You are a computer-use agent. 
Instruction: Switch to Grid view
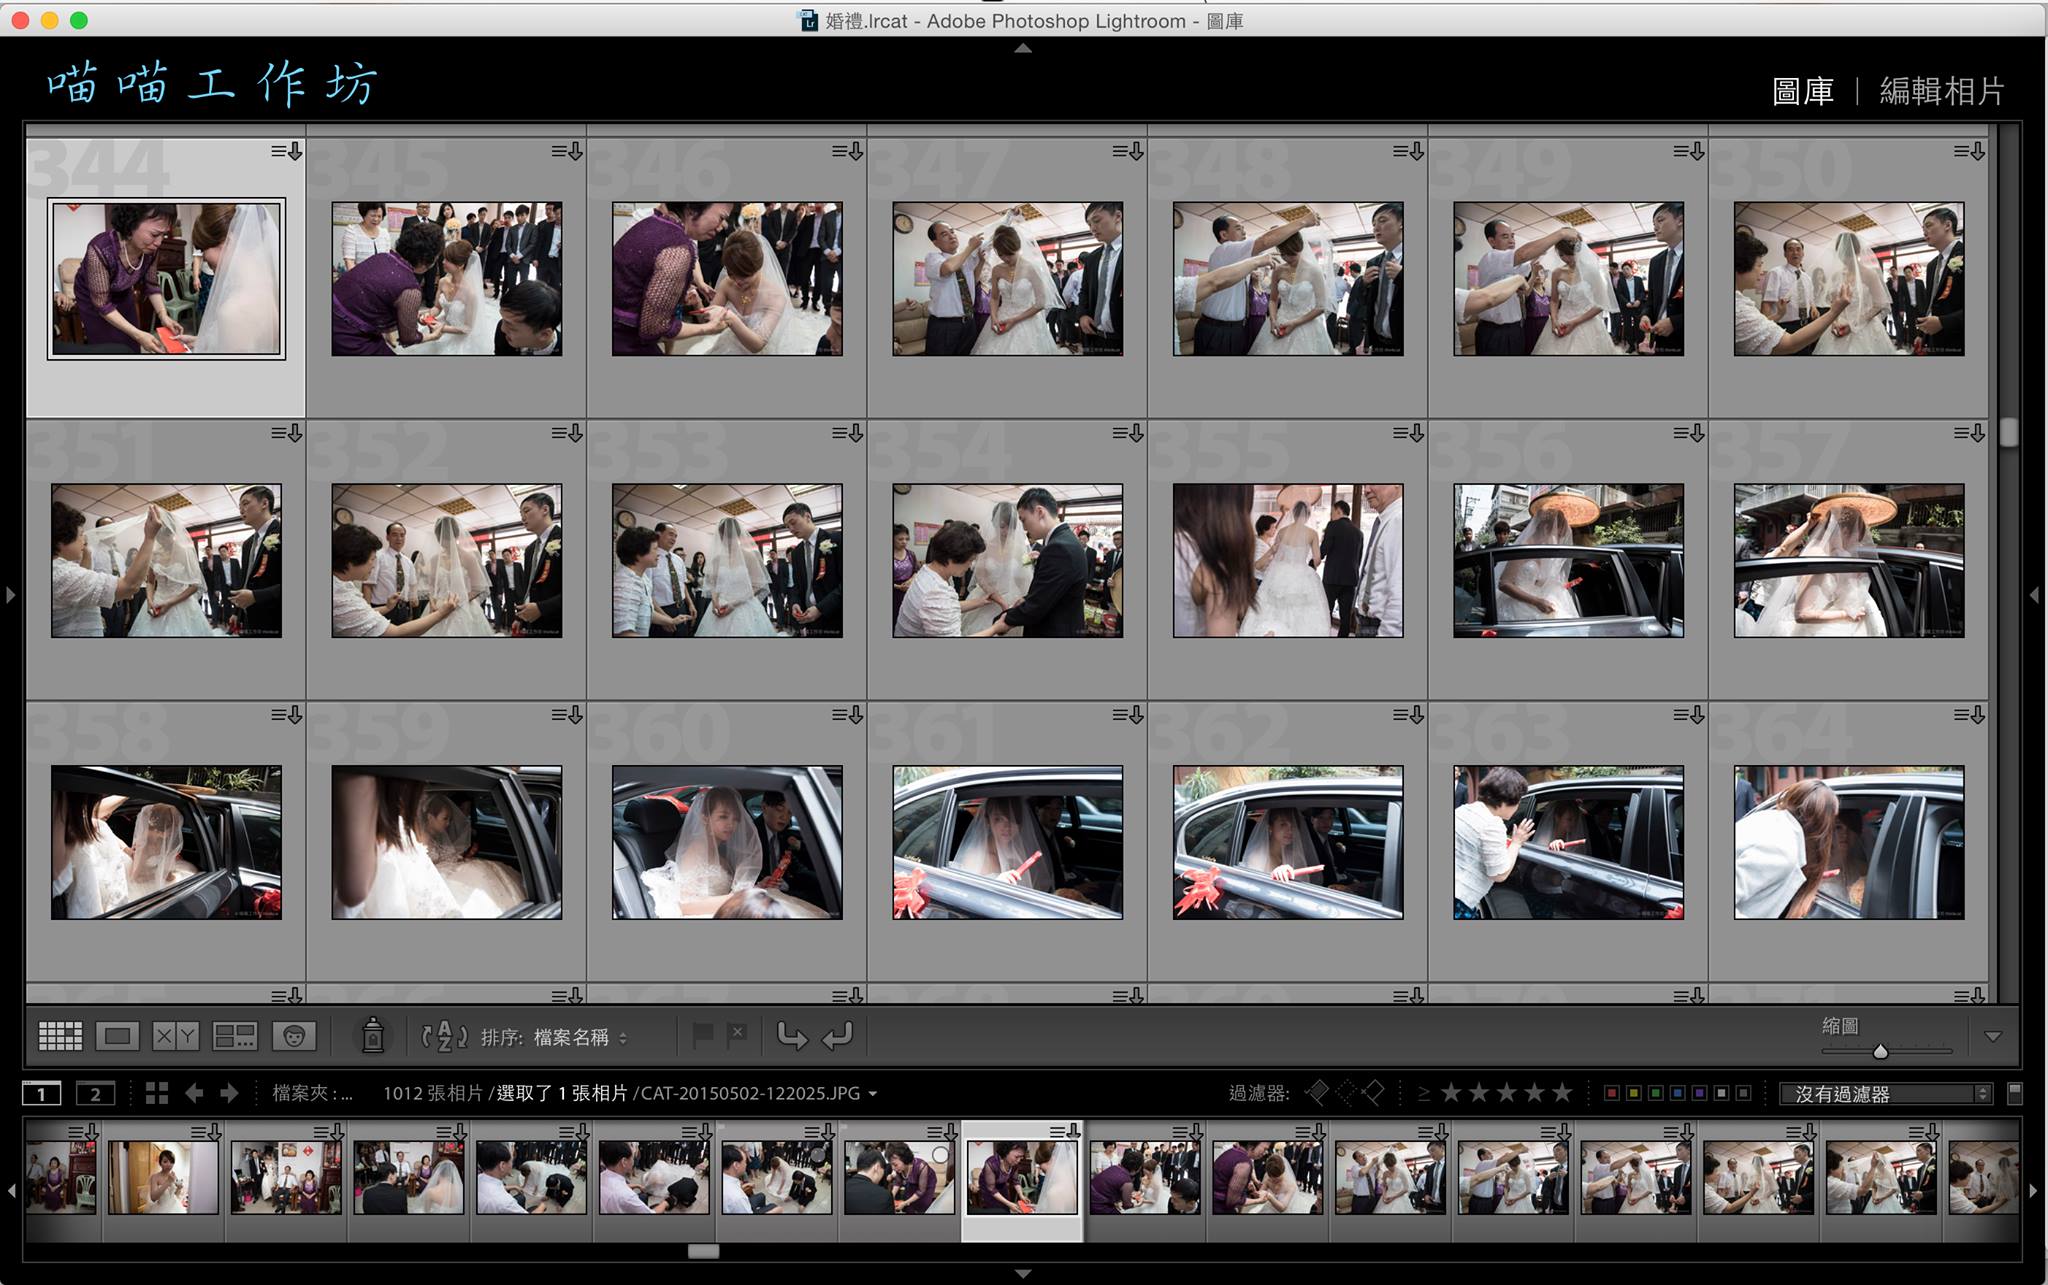coord(60,1036)
